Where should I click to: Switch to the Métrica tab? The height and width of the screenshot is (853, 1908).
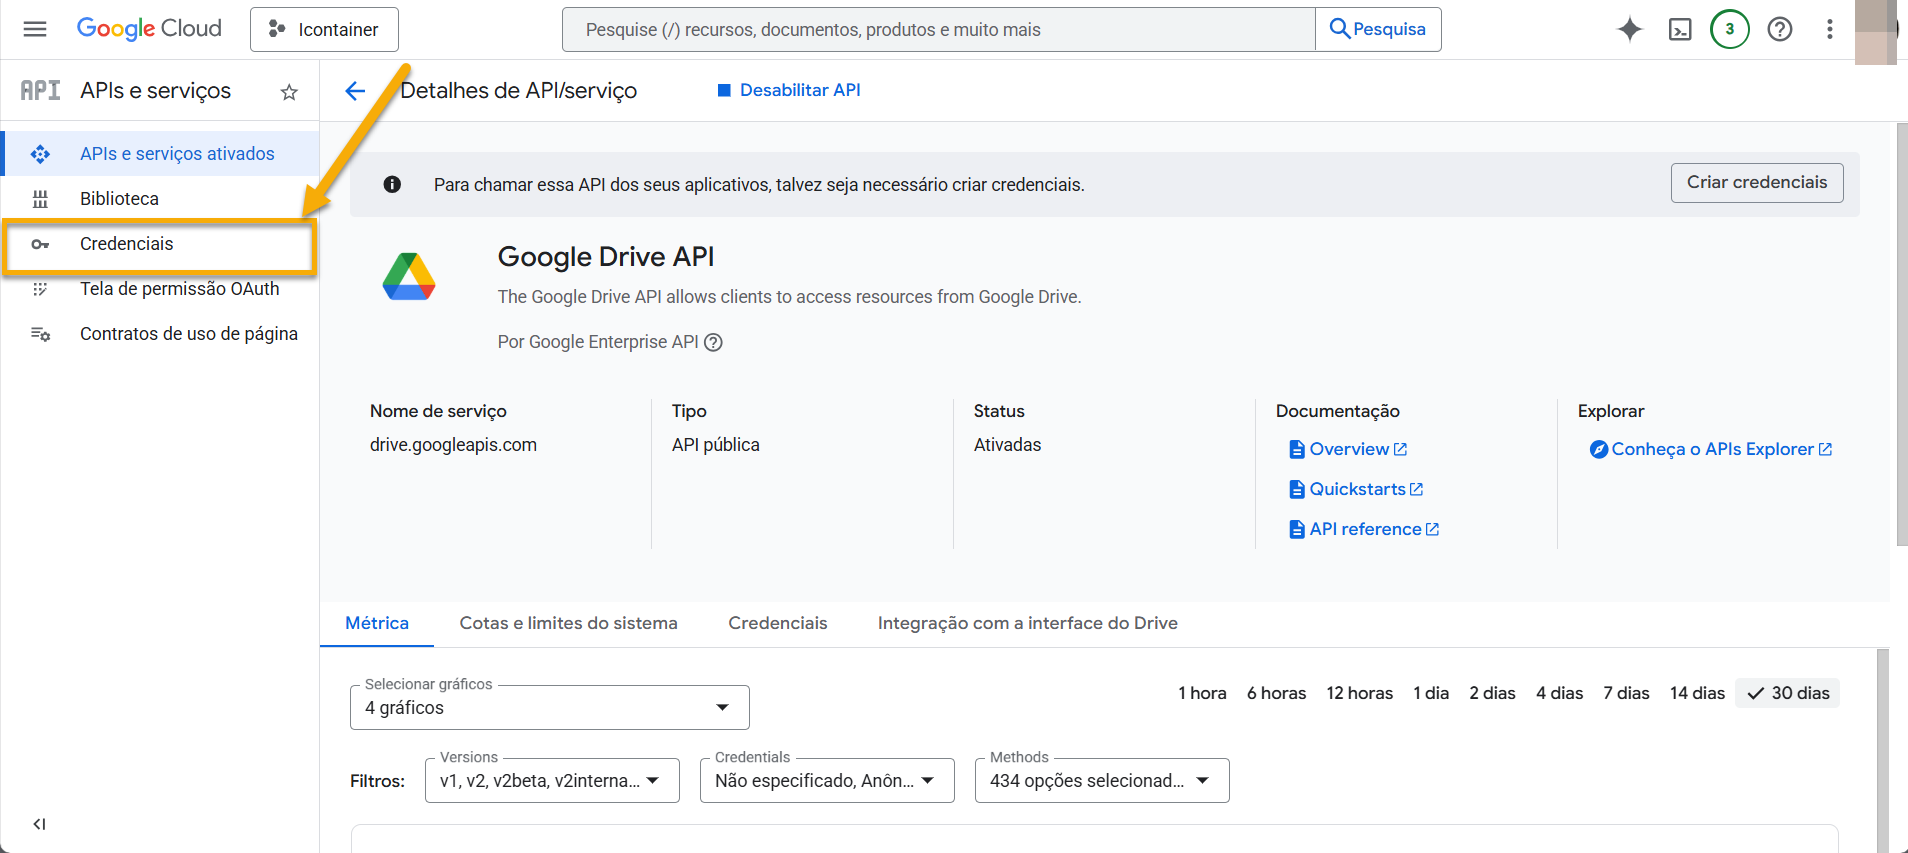pyautogui.click(x=377, y=623)
